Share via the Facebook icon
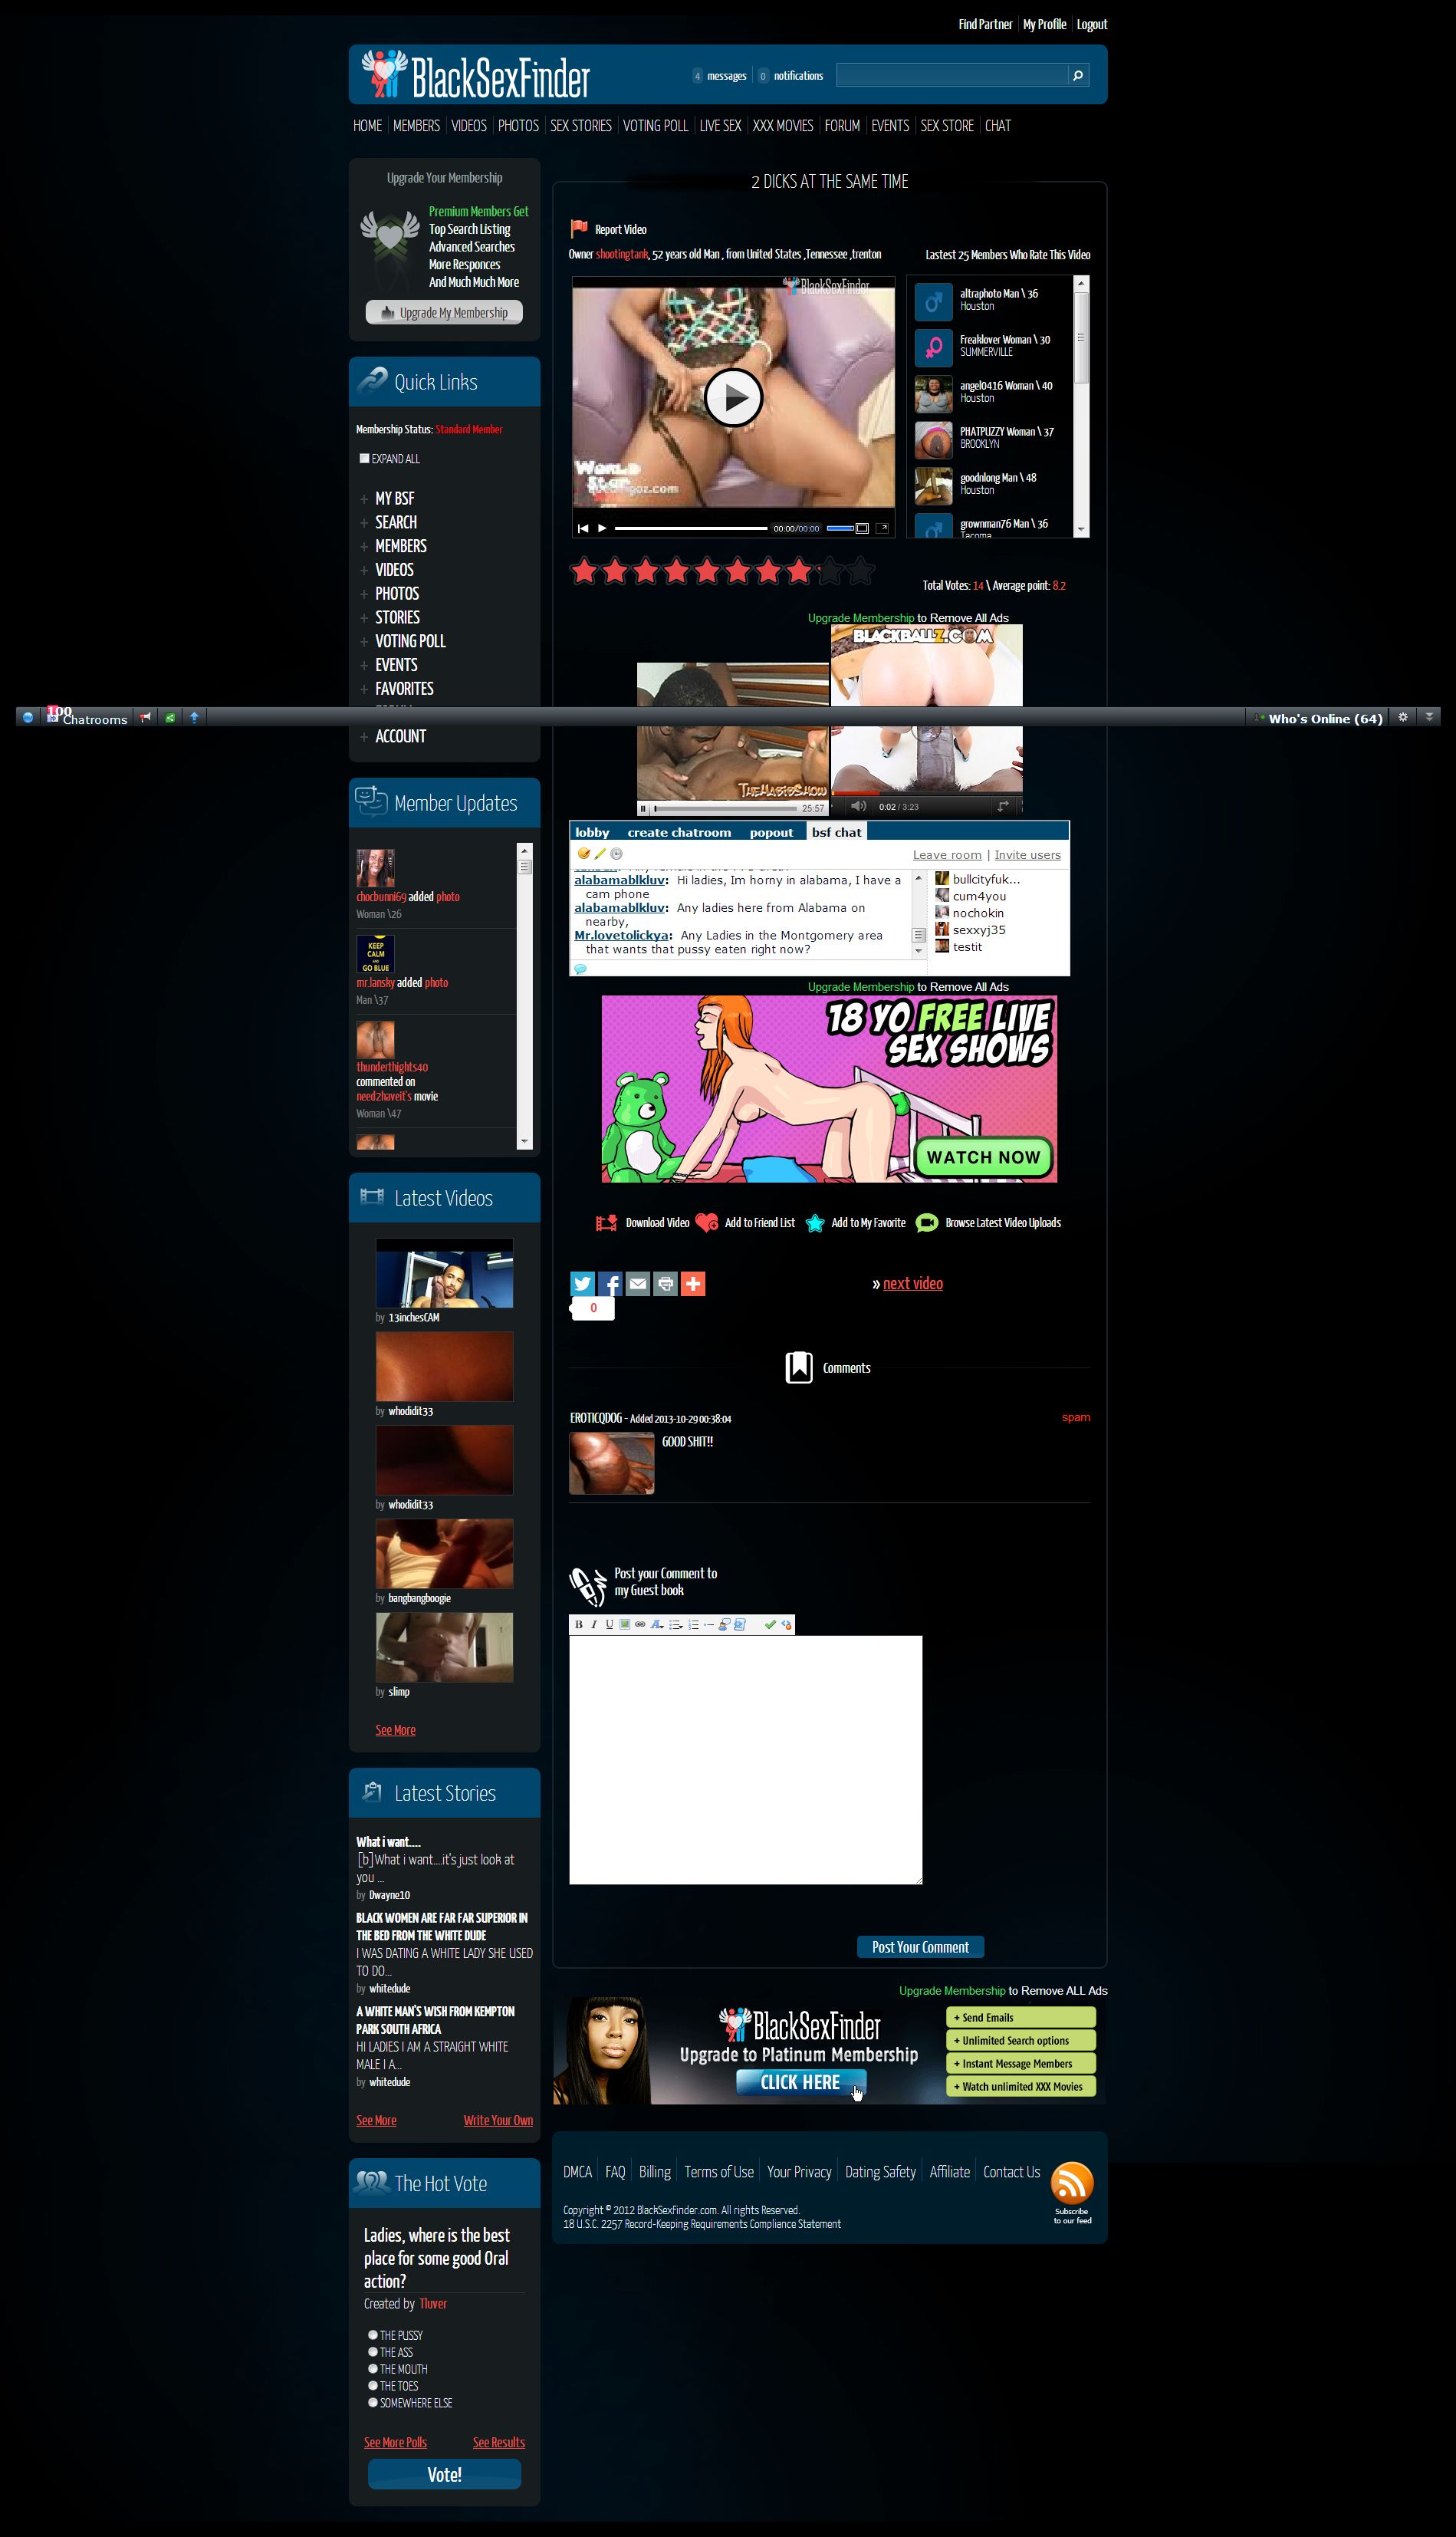The image size is (1456, 2537). [610, 1283]
